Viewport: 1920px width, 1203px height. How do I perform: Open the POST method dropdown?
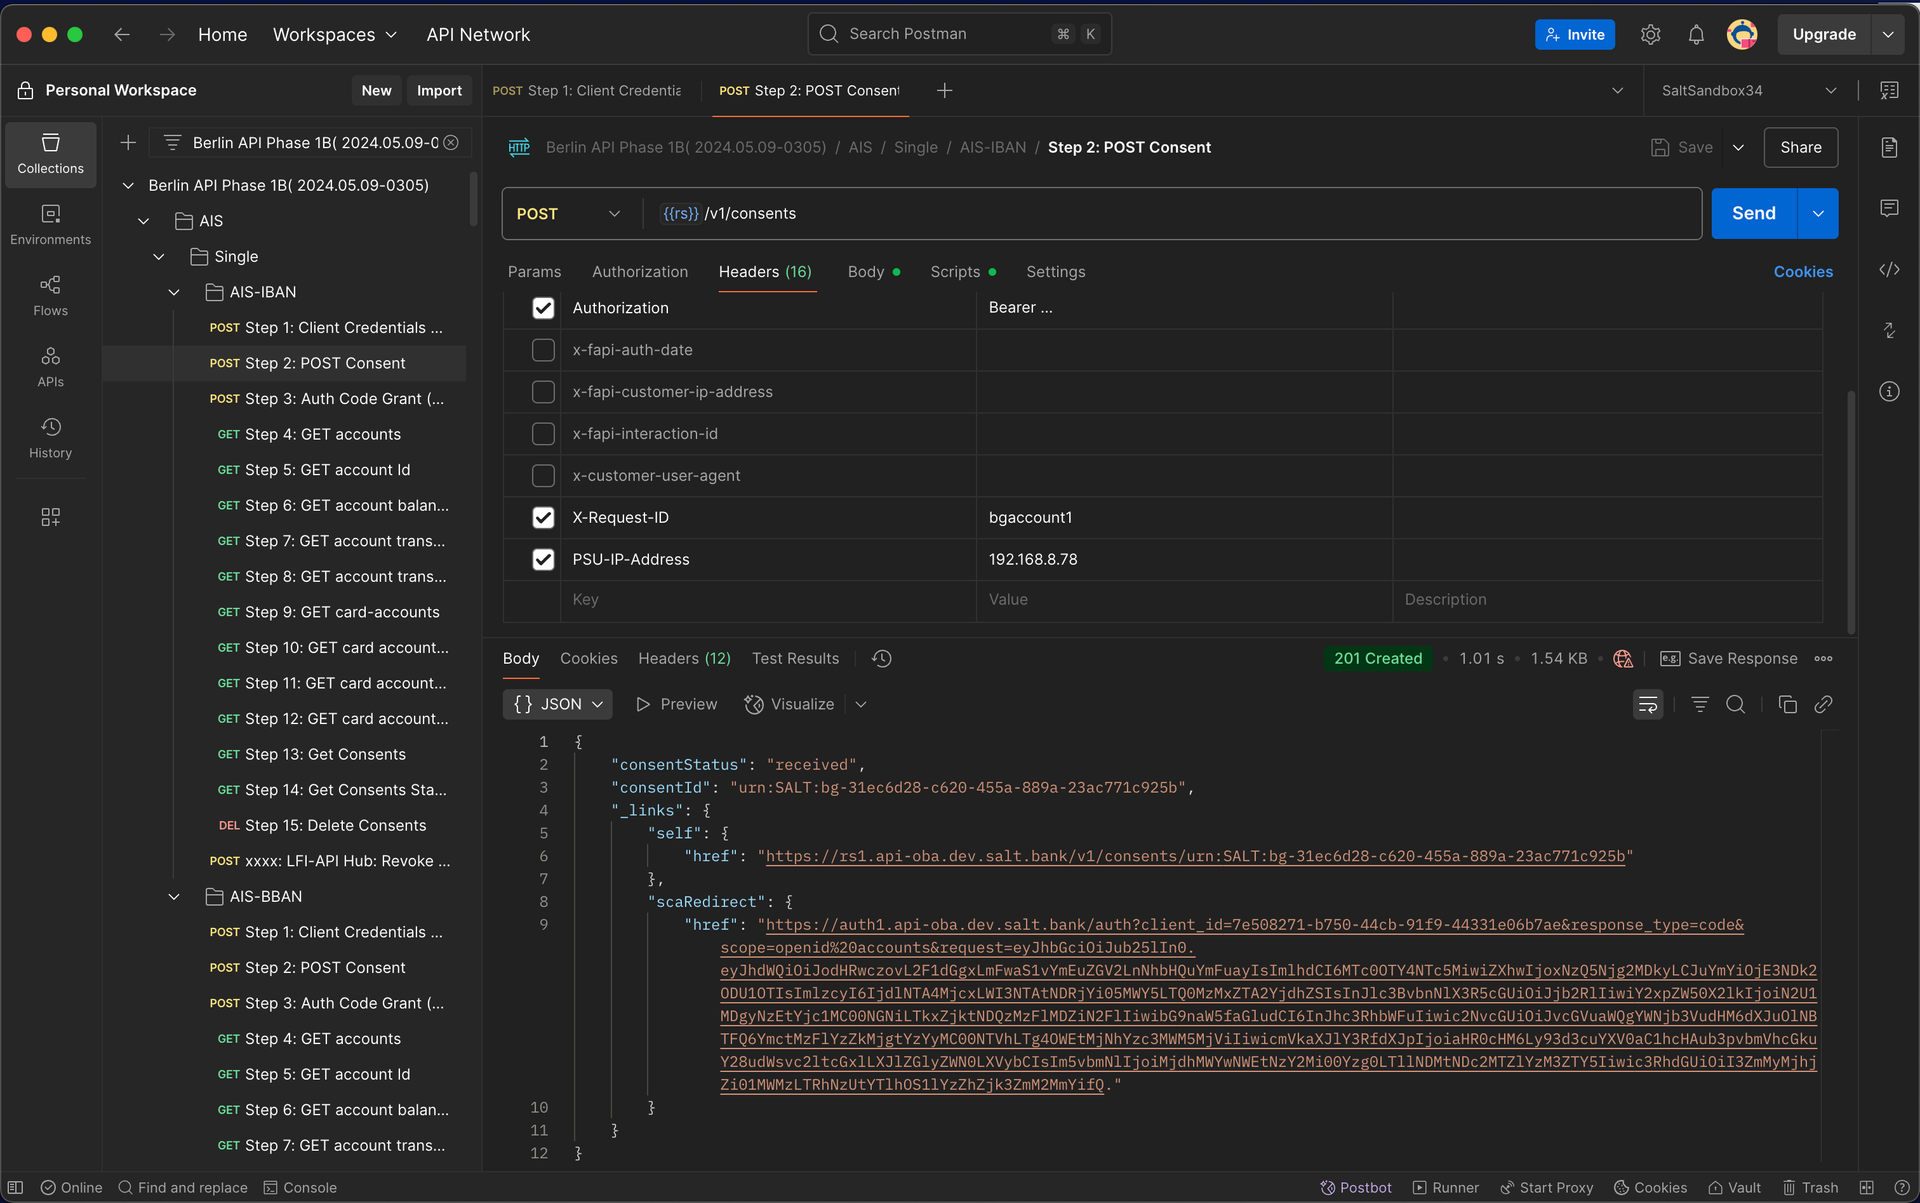point(568,213)
